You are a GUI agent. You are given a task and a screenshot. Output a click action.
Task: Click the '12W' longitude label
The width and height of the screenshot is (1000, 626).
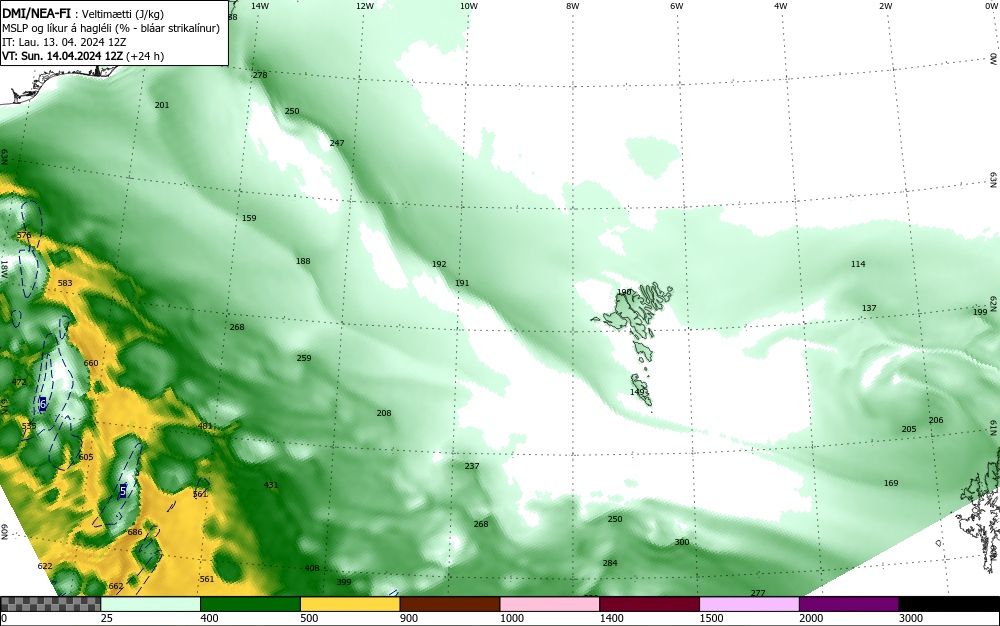tap(365, 6)
